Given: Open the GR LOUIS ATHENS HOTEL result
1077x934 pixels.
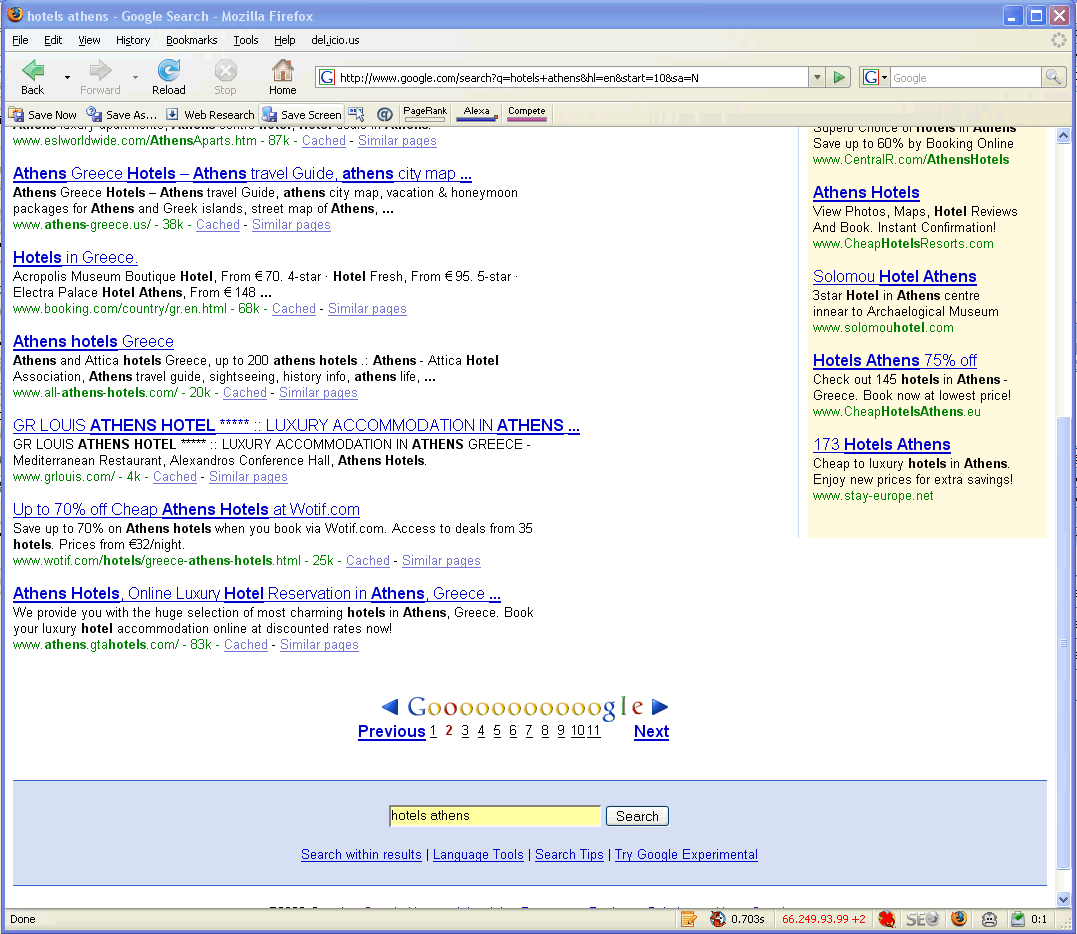Looking at the screenshot, I should (x=296, y=426).
